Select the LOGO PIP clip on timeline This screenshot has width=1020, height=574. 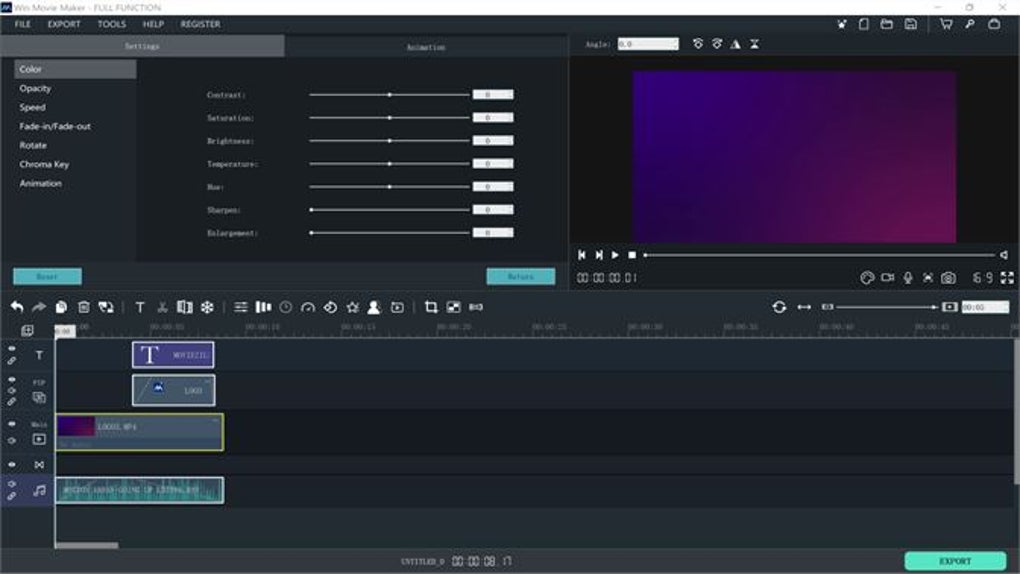click(x=174, y=390)
